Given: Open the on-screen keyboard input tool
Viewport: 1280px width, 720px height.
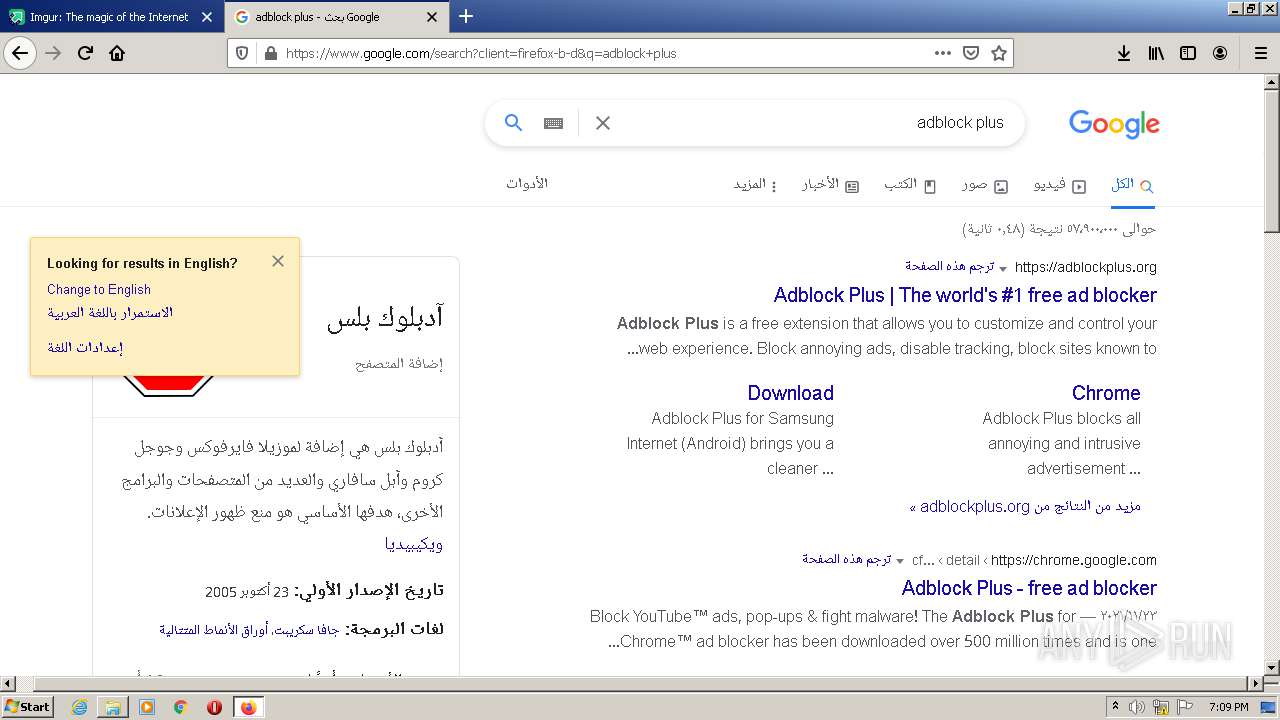Looking at the screenshot, I should tap(553, 123).
